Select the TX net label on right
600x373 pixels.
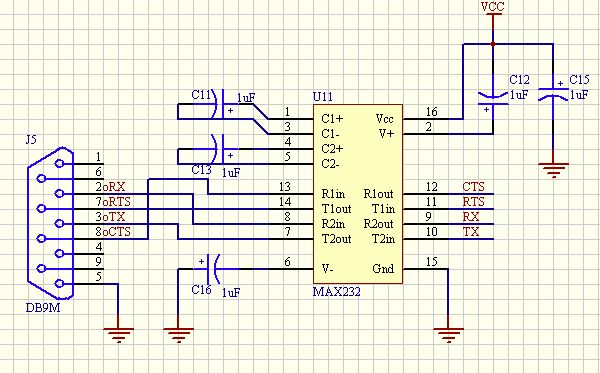[471, 231]
